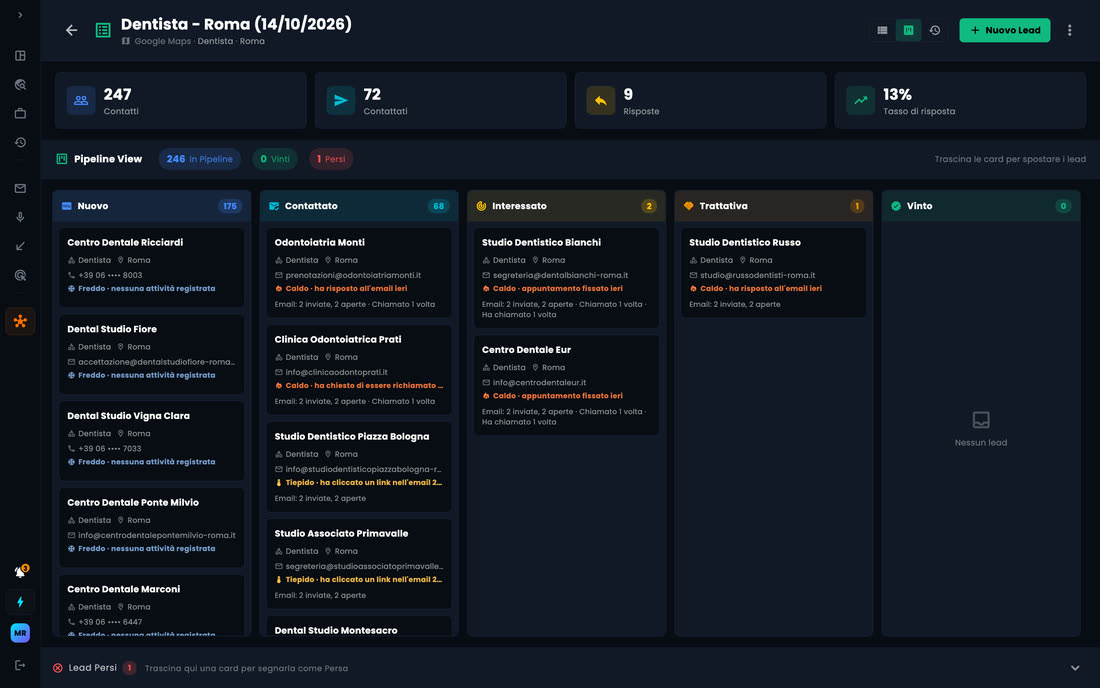Click the 175 count badge in Nuovo
This screenshot has height=688, width=1100.
tap(229, 206)
